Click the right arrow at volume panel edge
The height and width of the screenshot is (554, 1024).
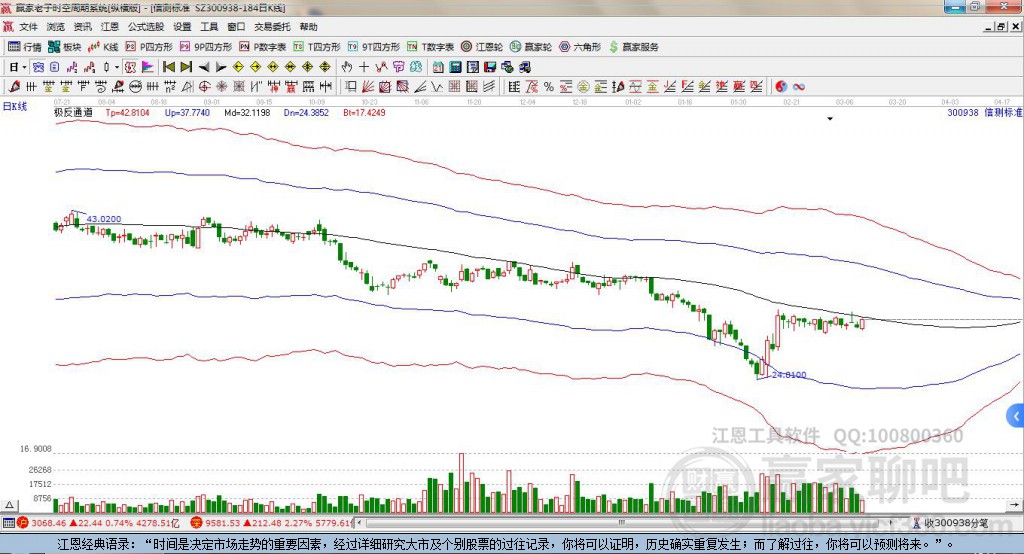pyautogui.click(x=1014, y=505)
